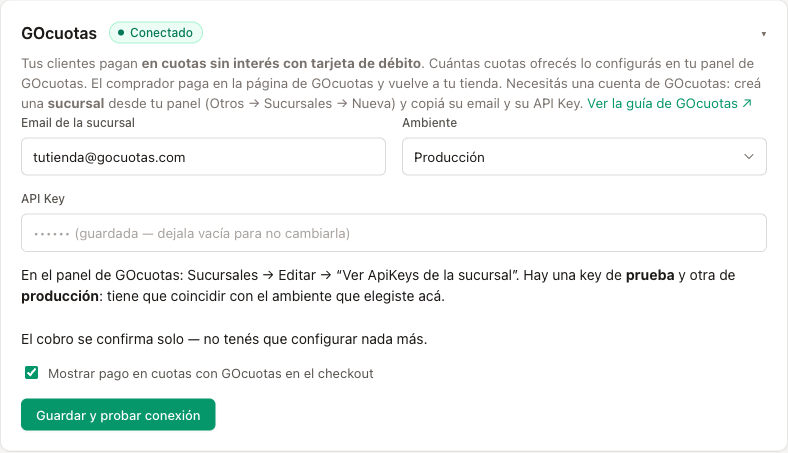Image resolution: width=788 pixels, height=453 pixels.
Task: Click the GOcuotas heading
Action: click(x=59, y=33)
